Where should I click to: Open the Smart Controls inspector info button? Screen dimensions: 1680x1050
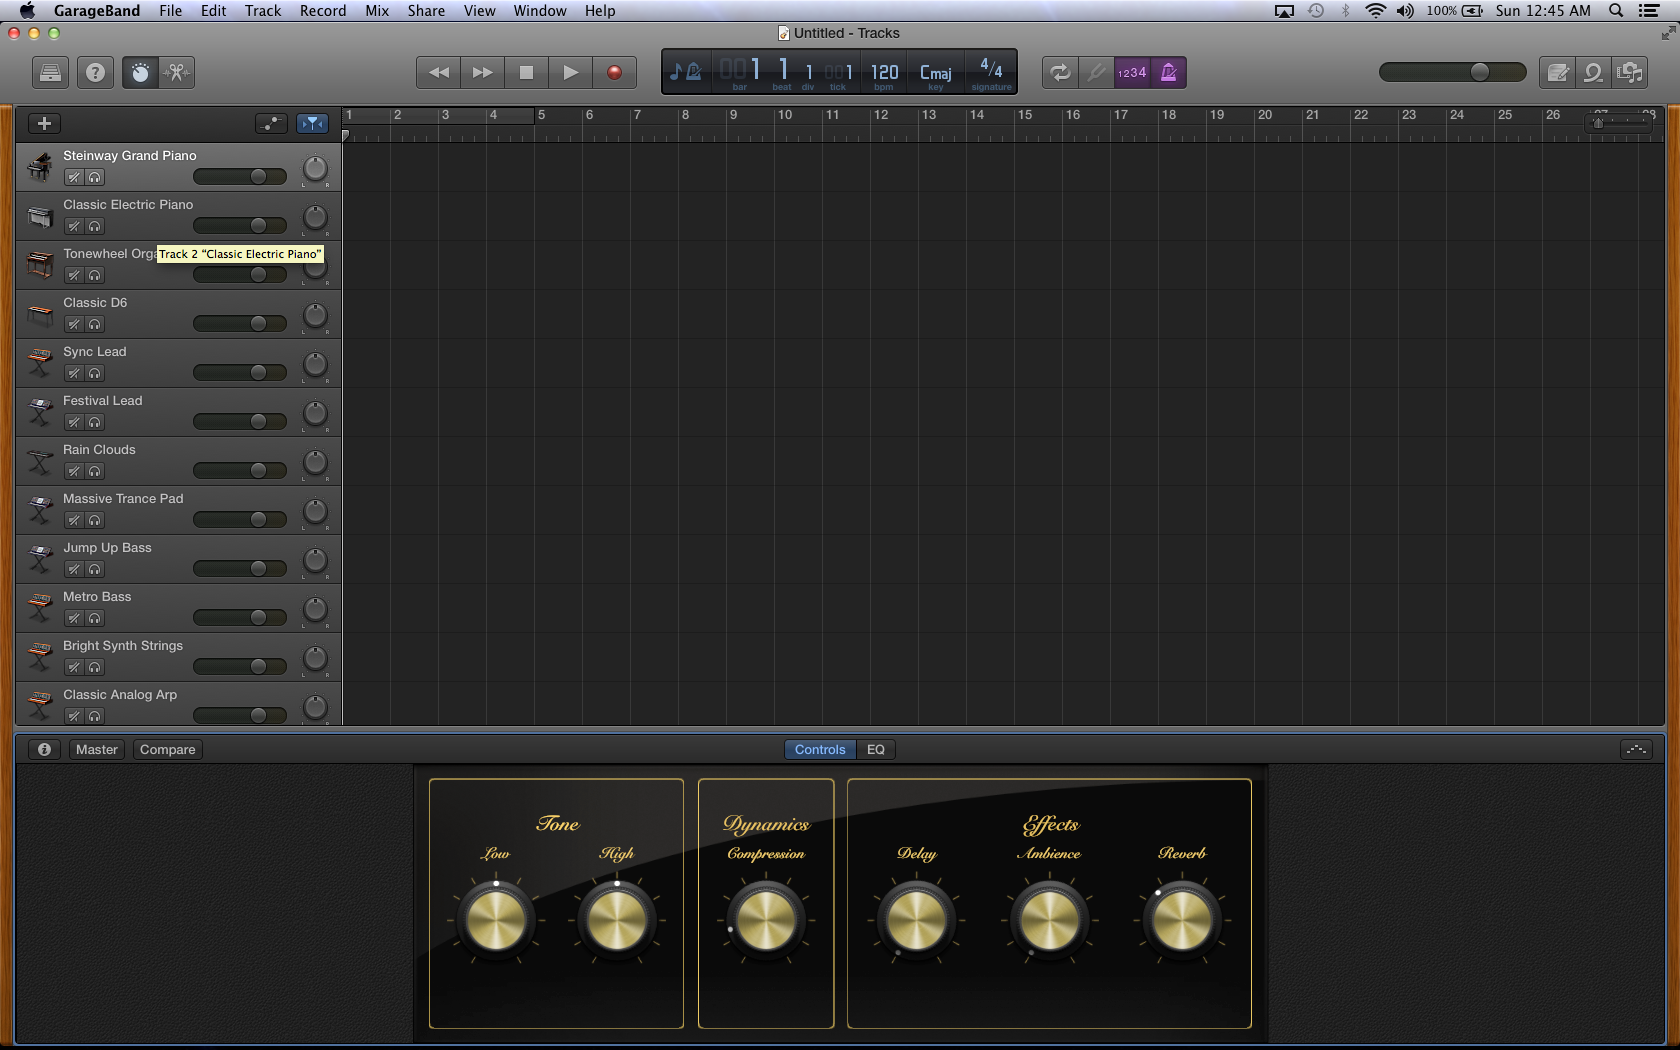pos(44,749)
